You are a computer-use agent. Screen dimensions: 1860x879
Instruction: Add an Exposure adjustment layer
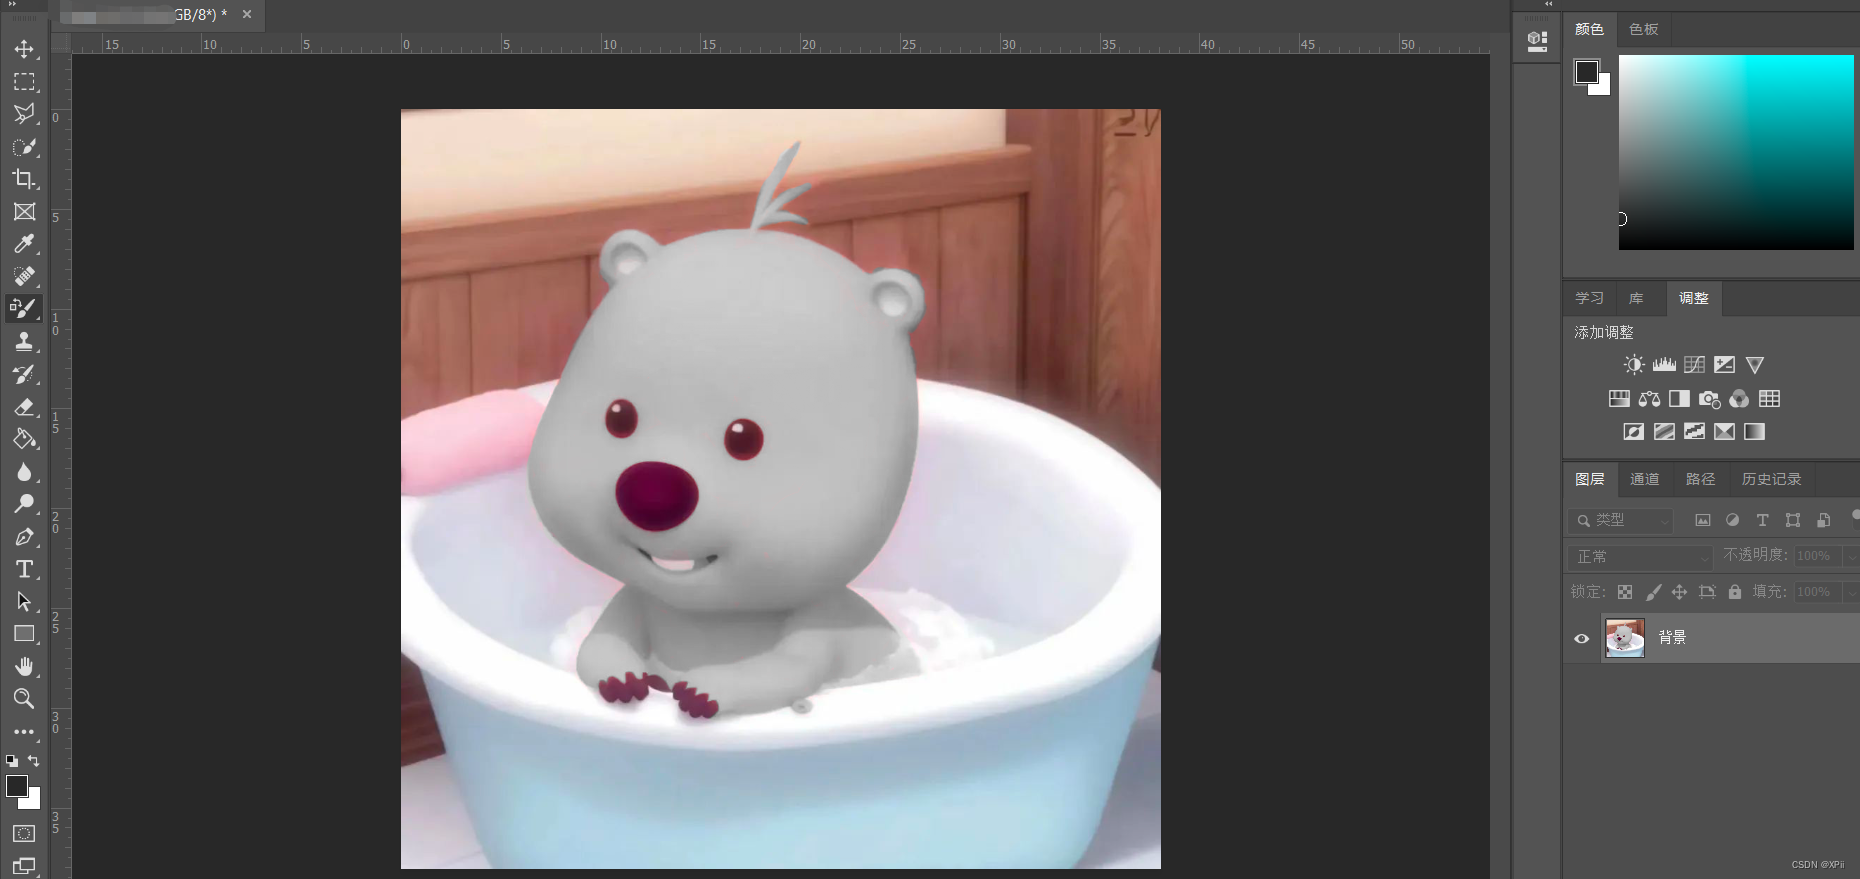1724,365
